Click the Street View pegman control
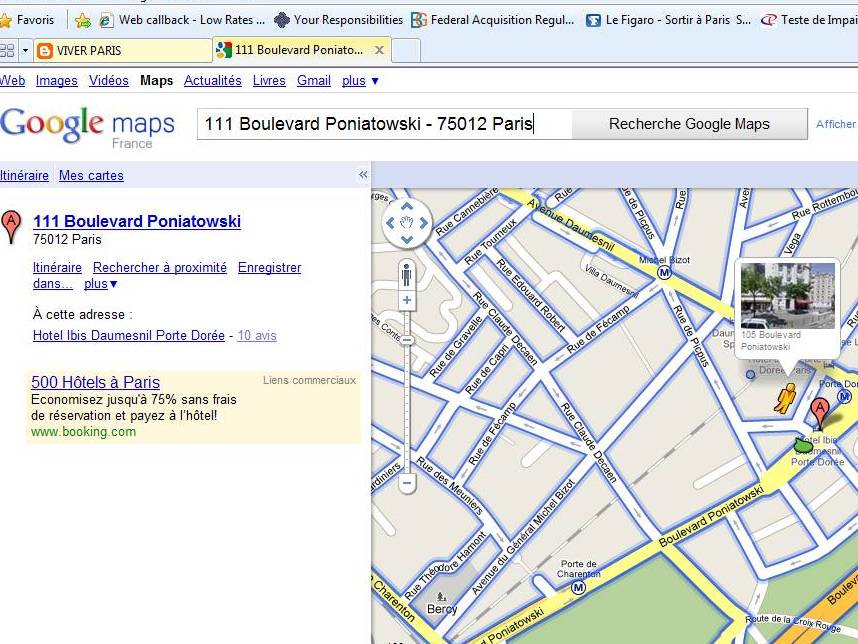The image size is (858, 644). (407, 273)
